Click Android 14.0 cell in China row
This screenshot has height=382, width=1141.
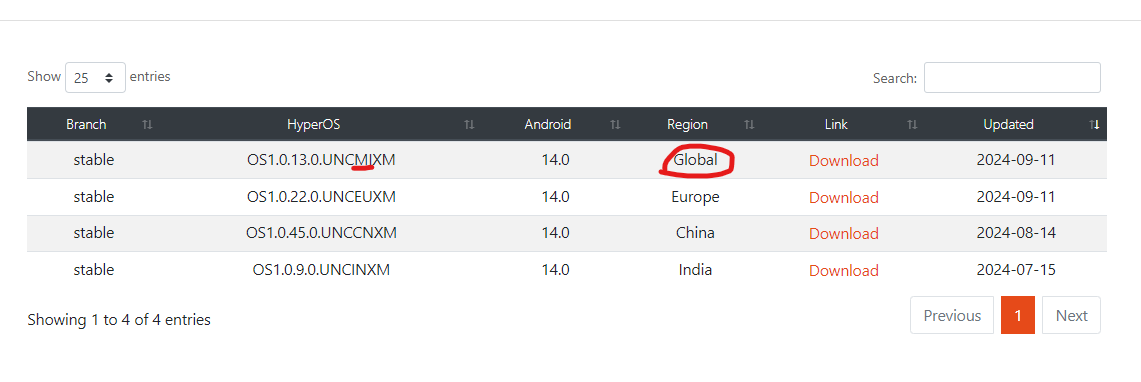coord(555,233)
